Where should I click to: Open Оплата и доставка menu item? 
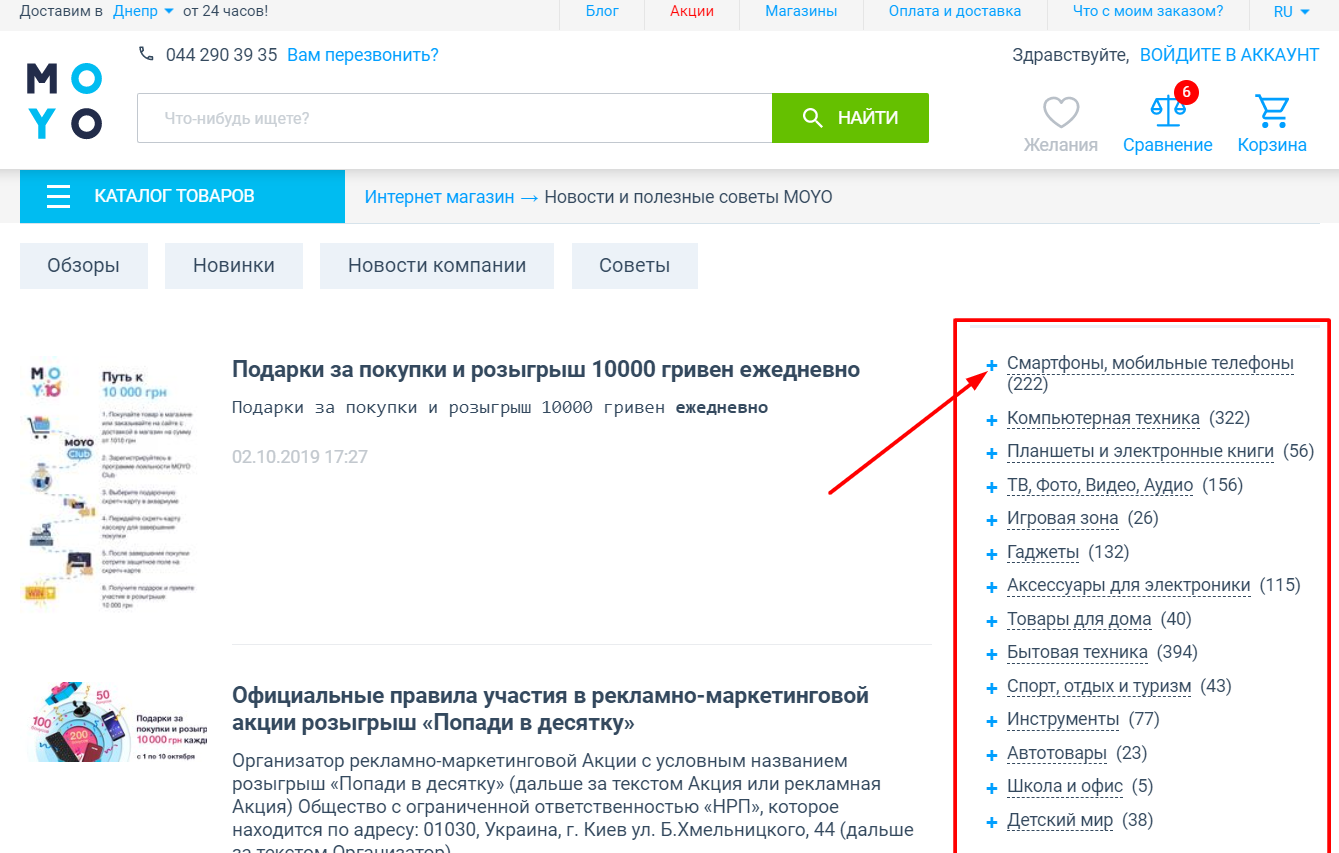click(955, 11)
